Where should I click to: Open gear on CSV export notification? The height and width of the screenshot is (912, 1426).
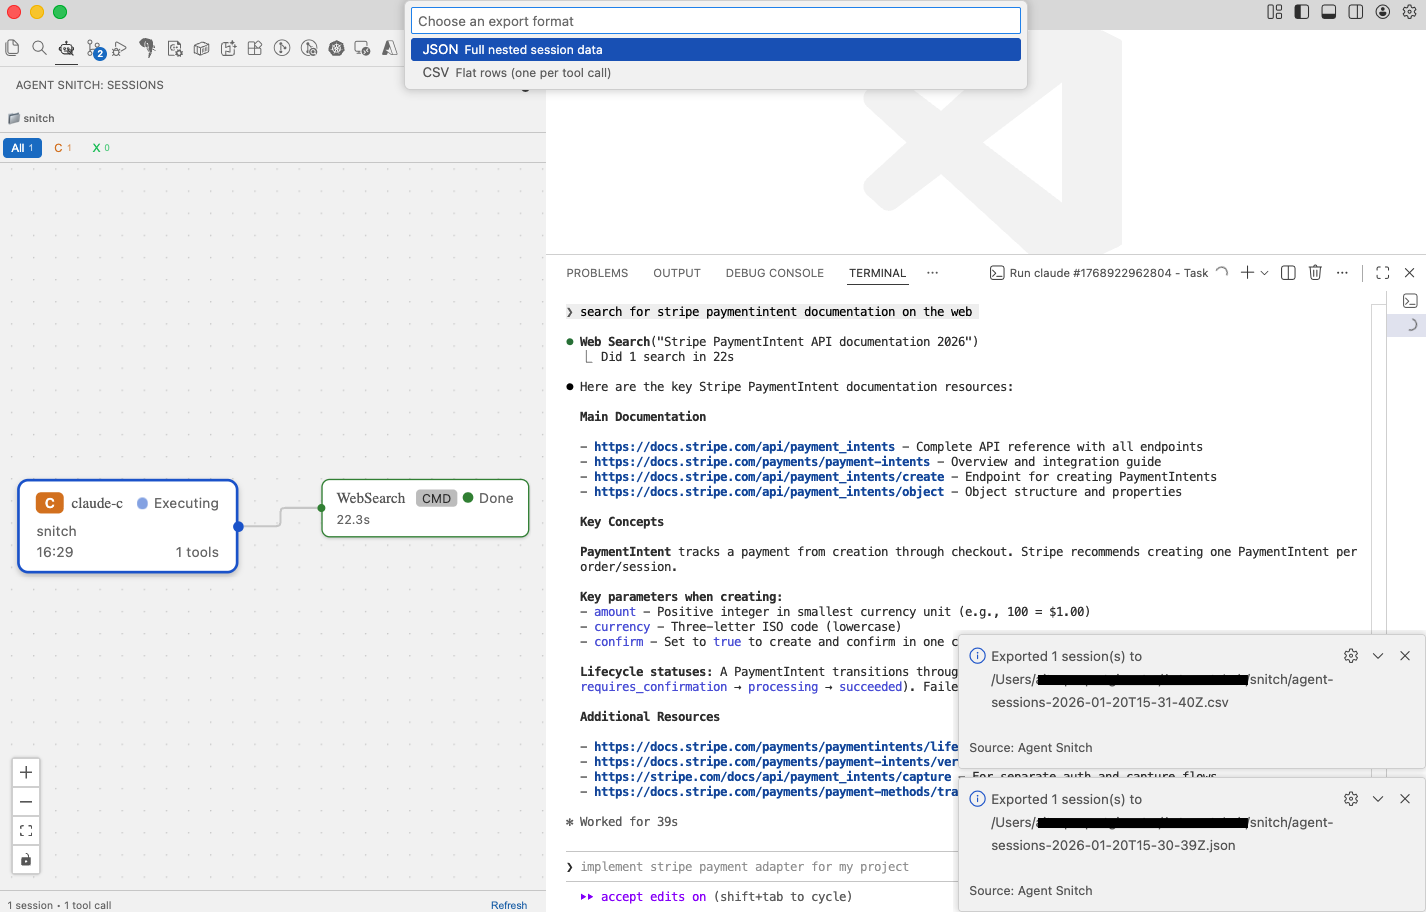pos(1351,656)
